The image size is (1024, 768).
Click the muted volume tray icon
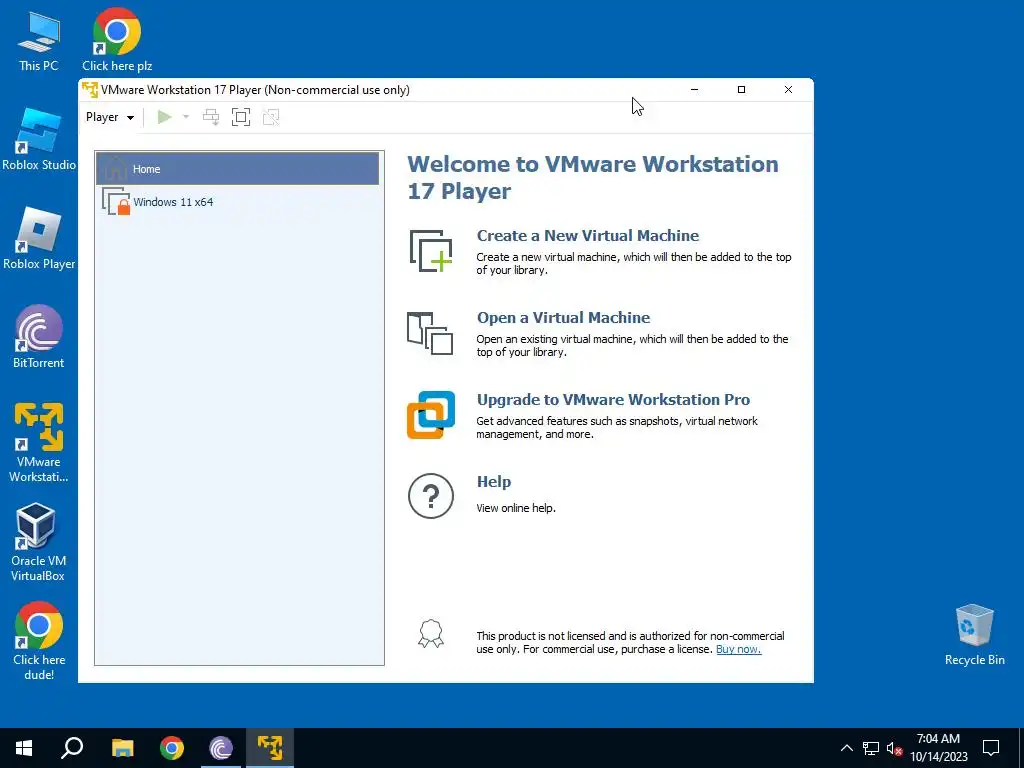pyautogui.click(x=894, y=748)
